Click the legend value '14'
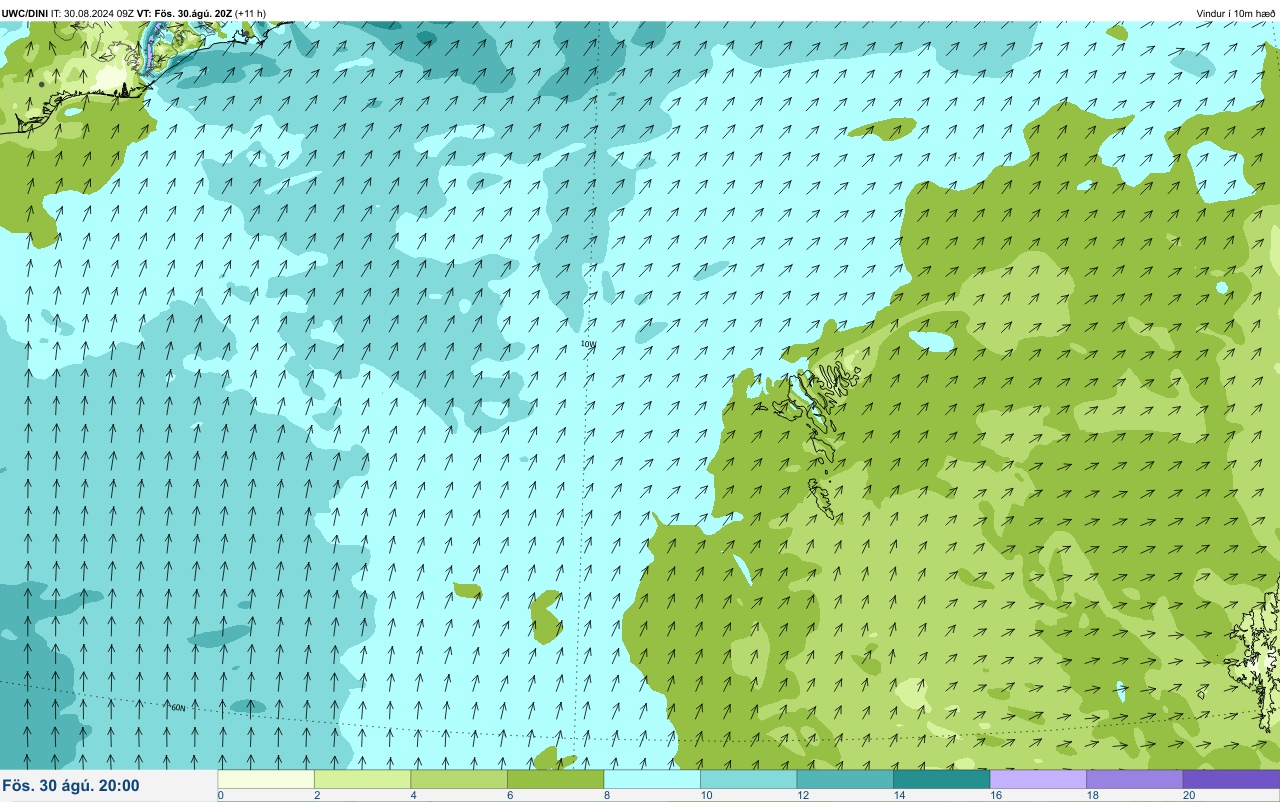The height and width of the screenshot is (802, 1280). coord(899,795)
